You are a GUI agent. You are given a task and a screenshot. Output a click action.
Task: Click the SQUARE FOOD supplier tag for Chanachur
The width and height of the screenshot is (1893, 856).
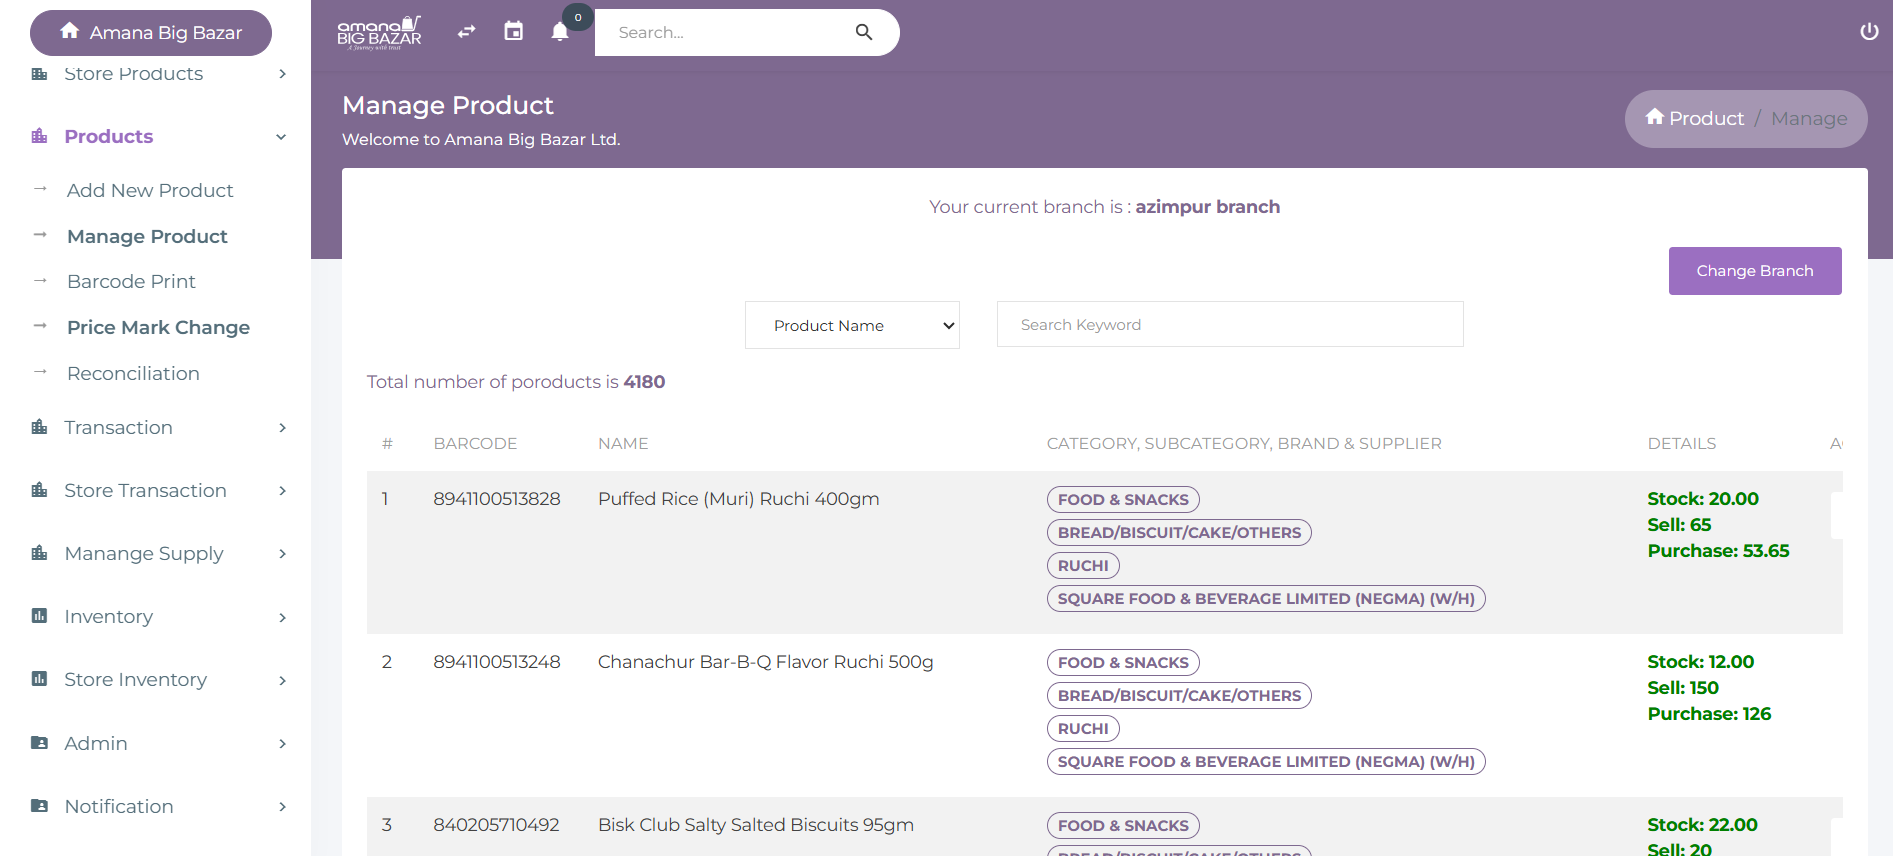1266,761
